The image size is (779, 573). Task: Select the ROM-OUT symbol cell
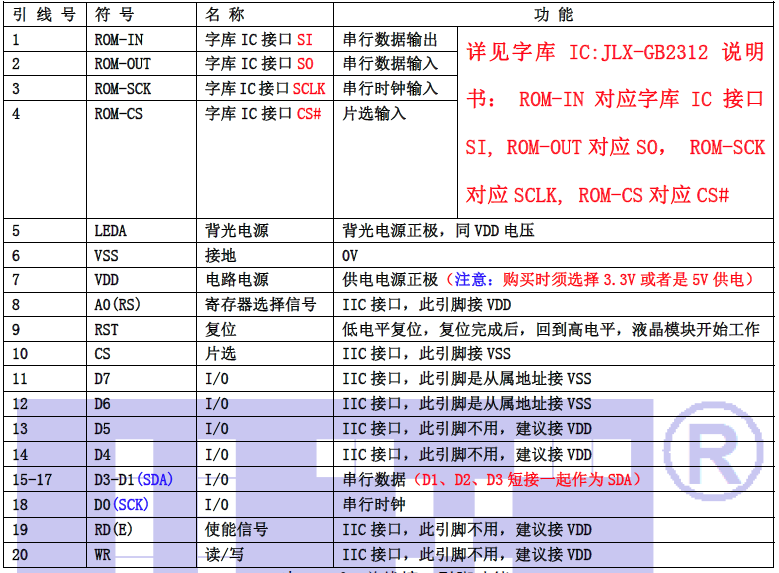(122, 64)
